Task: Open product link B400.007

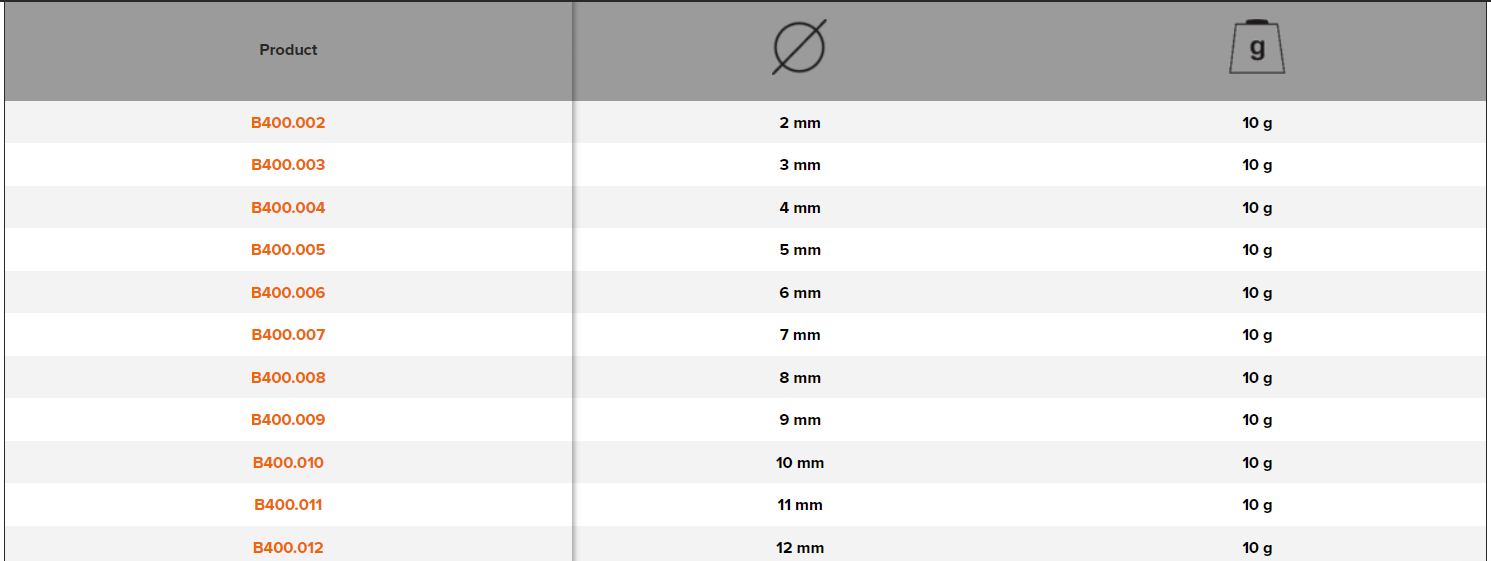Action: click(288, 335)
